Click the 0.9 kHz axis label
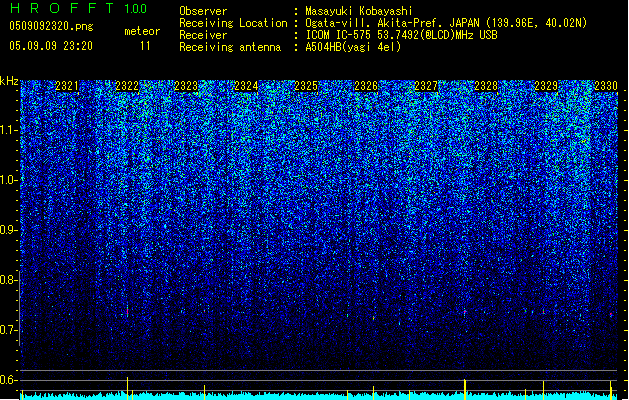Image resolution: width=629 pixels, height=400 pixels. 8,230
